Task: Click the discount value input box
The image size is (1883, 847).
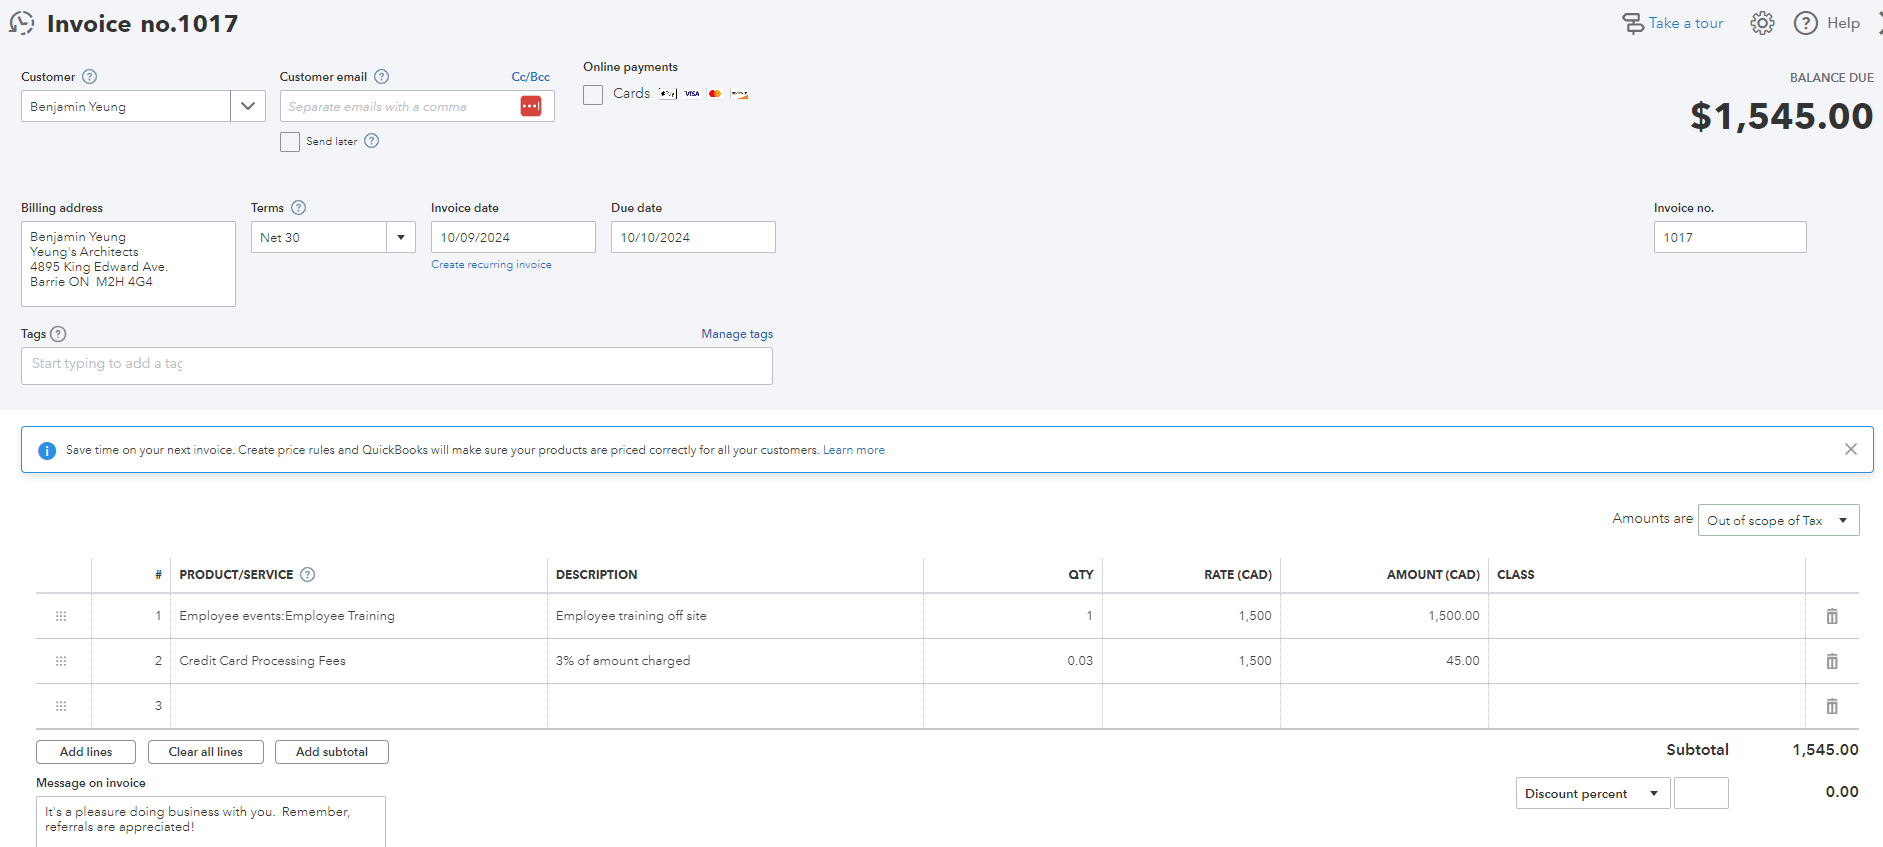Action: click(1701, 793)
